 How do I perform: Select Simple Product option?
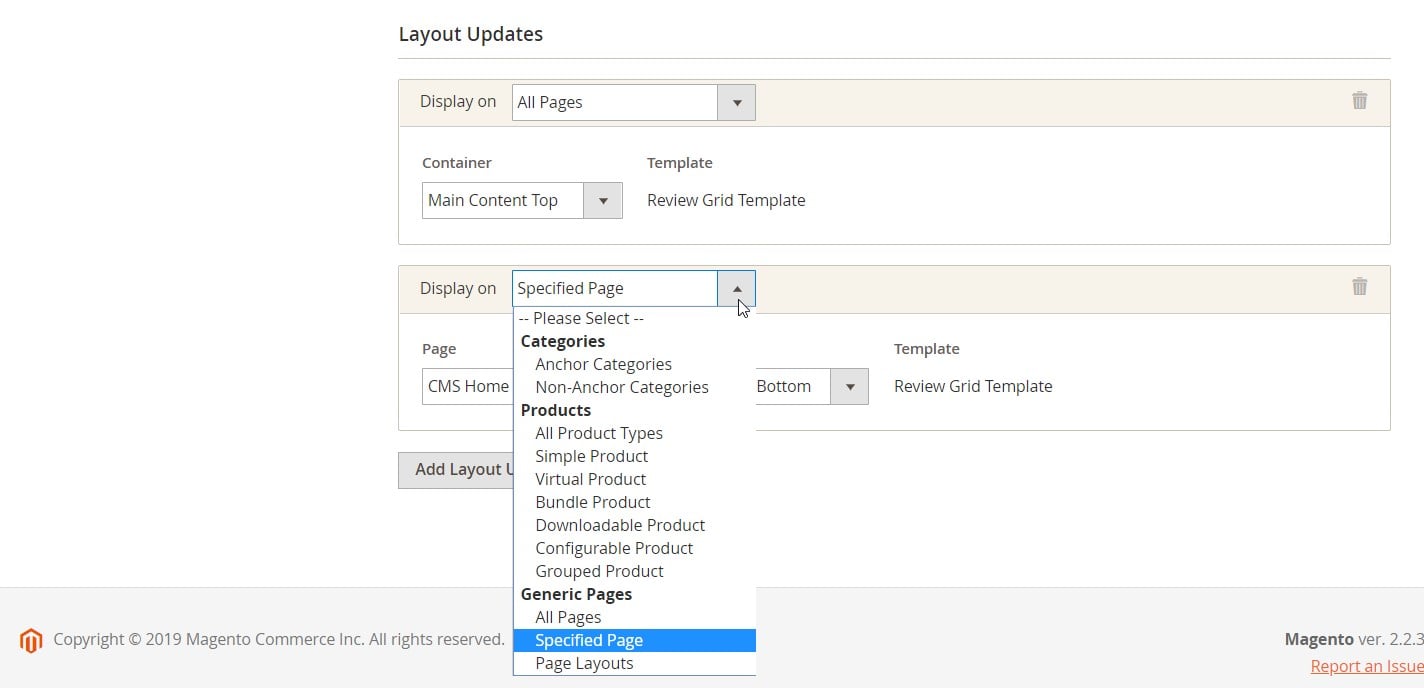(x=634, y=456)
